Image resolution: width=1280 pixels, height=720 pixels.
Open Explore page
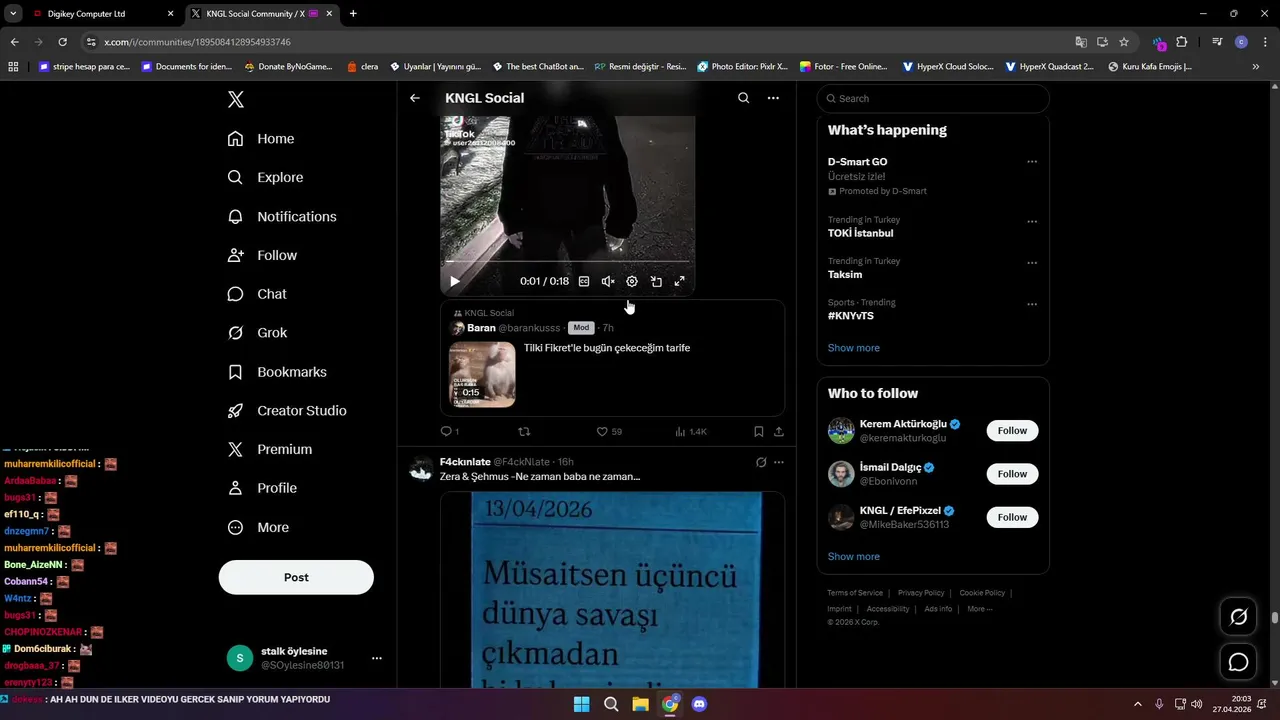coord(265,177)
